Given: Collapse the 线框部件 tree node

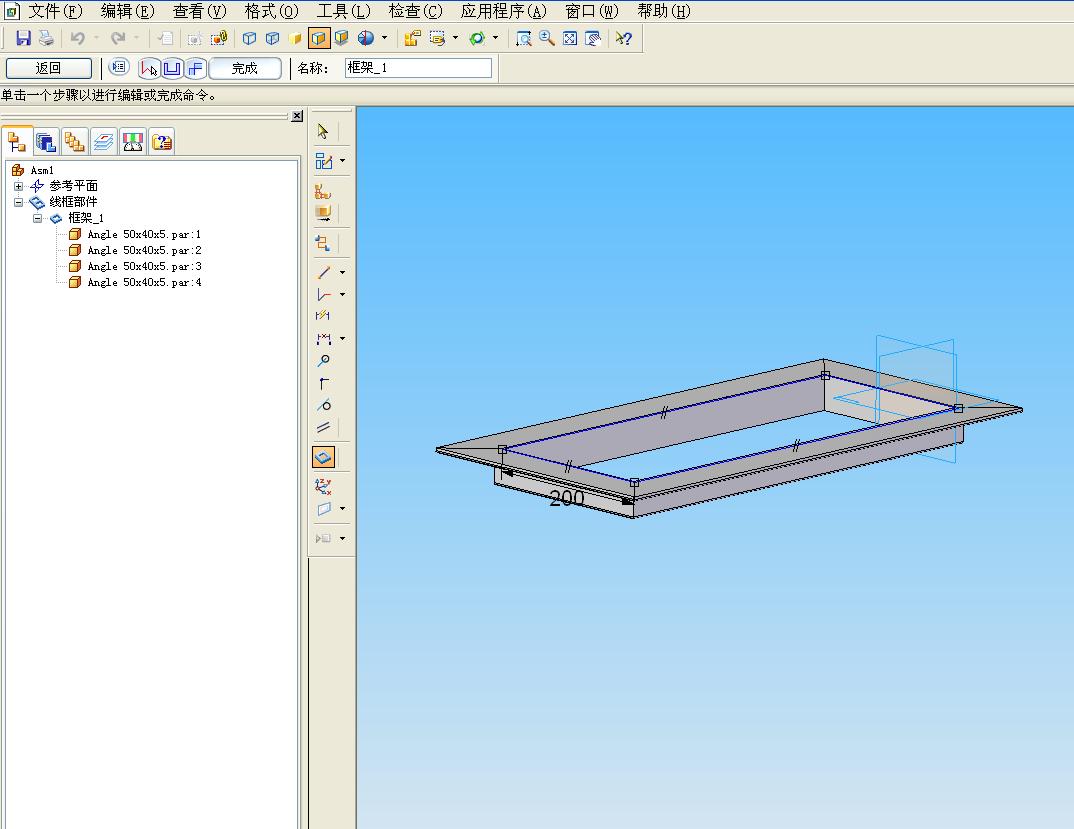Looking at the screenshot, I should pos(18,202).
